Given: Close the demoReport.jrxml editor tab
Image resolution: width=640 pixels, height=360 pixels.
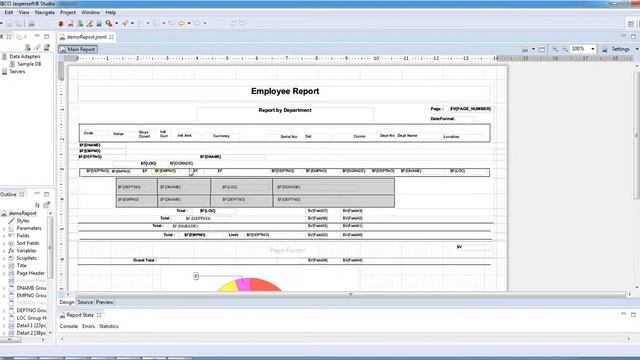Looking at the screenshot, I should [111, 37].
